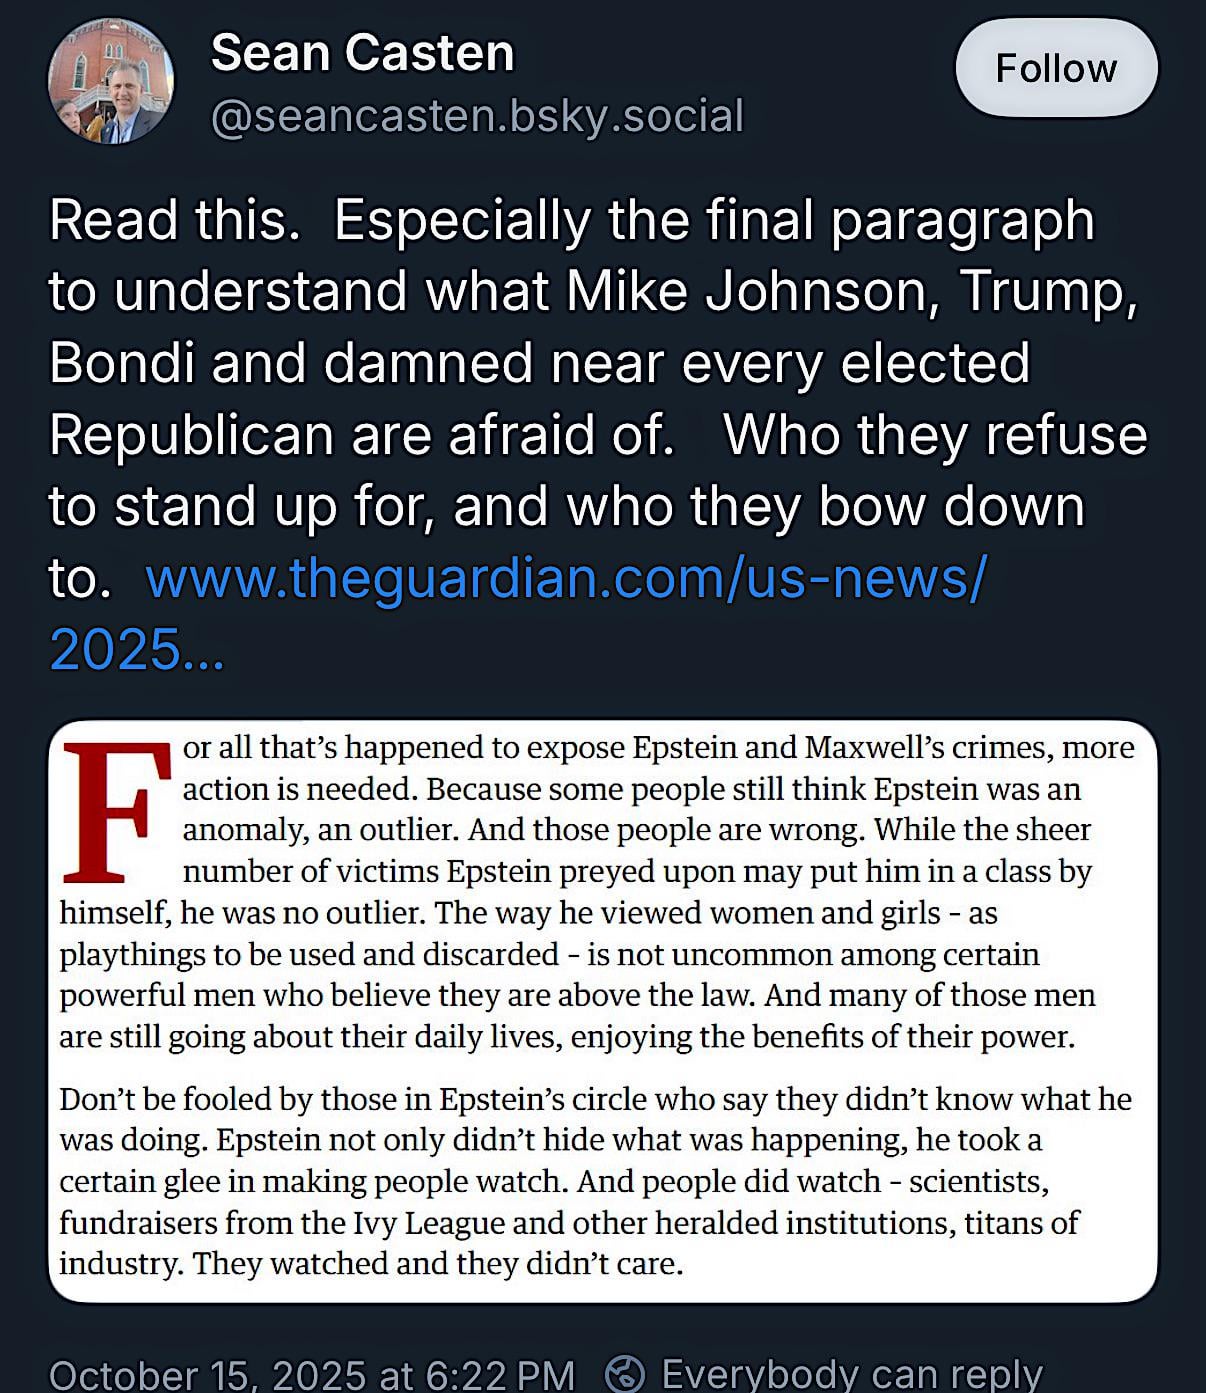Open the theguardian.com/us-news link
Image resolution: width=1206 pixels, height=1393 pixels.
tap(566, 577)
